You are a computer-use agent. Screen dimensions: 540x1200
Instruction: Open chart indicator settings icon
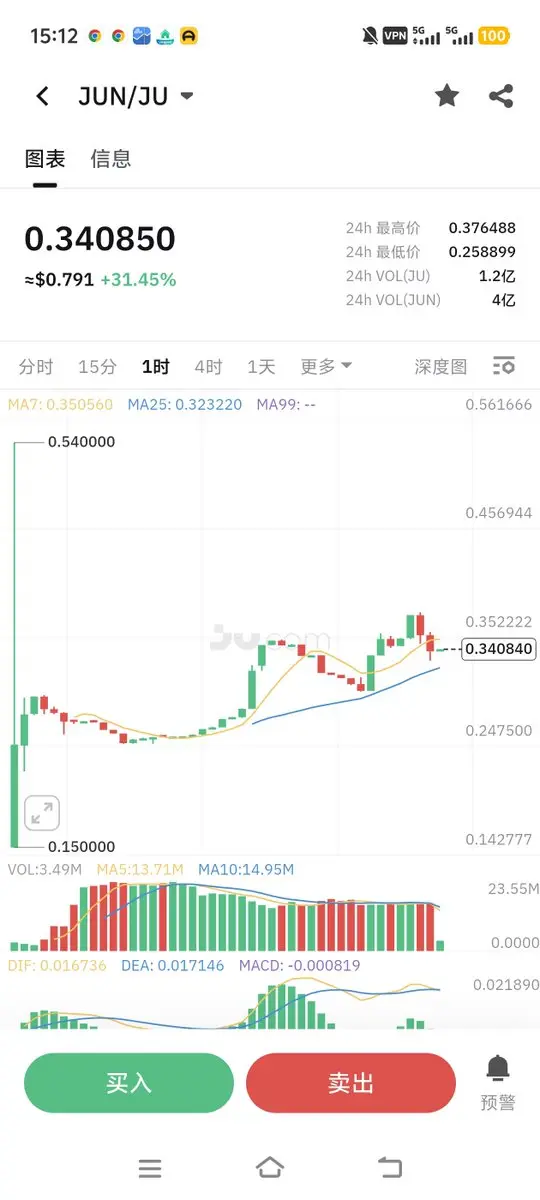[x=504, y=366]
